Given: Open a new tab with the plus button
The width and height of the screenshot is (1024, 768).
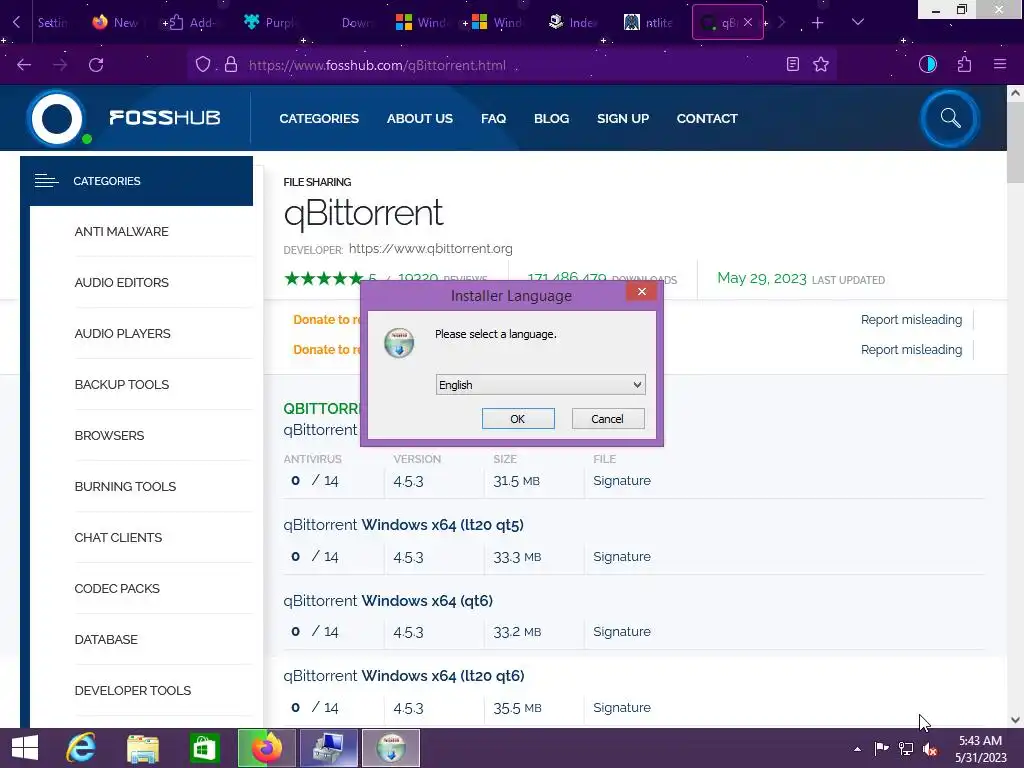Looking at the screenshot, I should (818, 23).
